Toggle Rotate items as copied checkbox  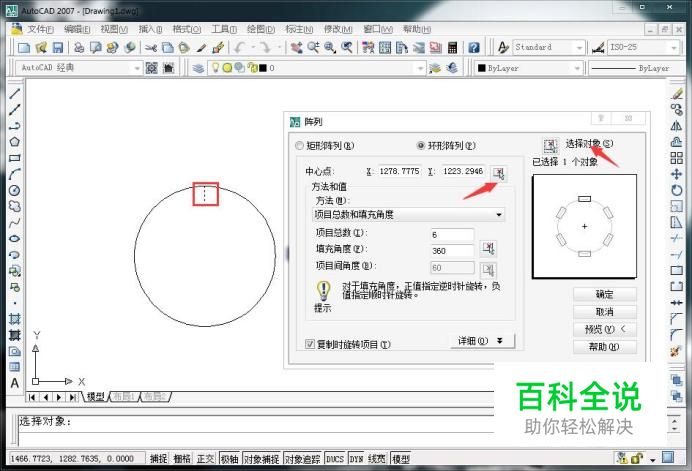pos(310,344)
